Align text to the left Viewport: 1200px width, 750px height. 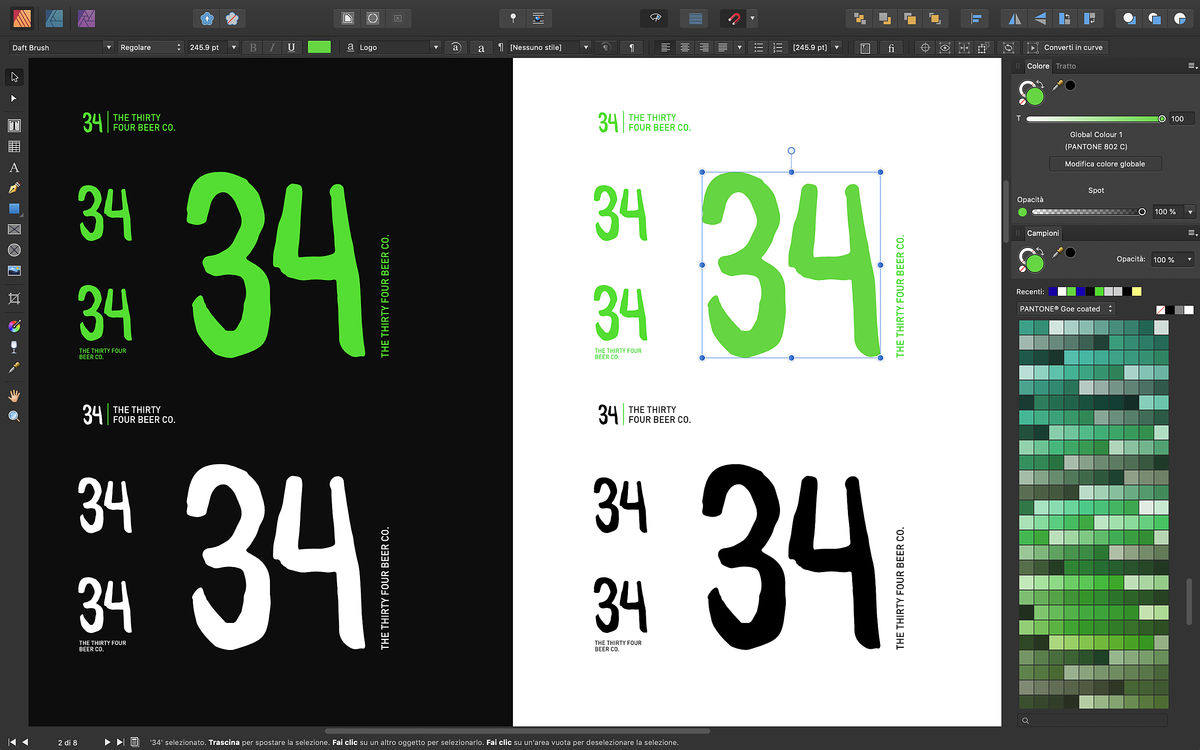click(666, 47)
